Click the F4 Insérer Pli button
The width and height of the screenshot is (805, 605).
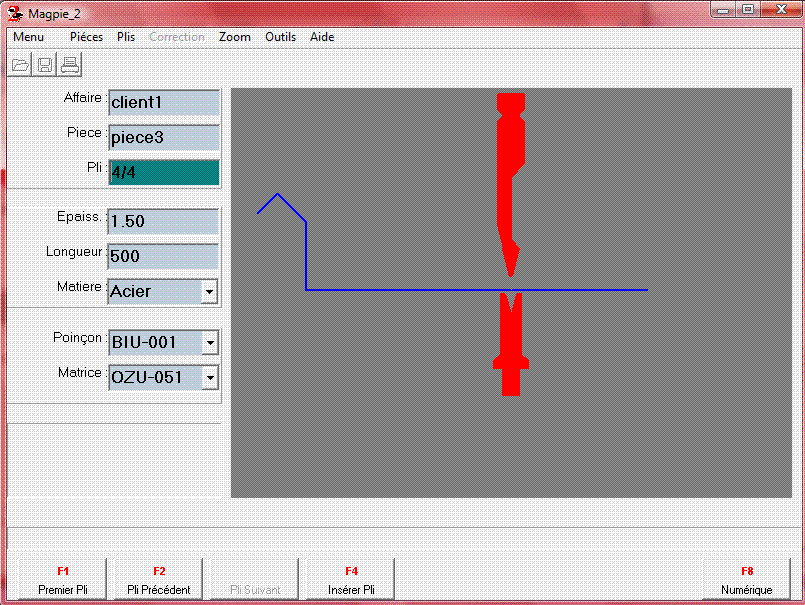(351, 579)
